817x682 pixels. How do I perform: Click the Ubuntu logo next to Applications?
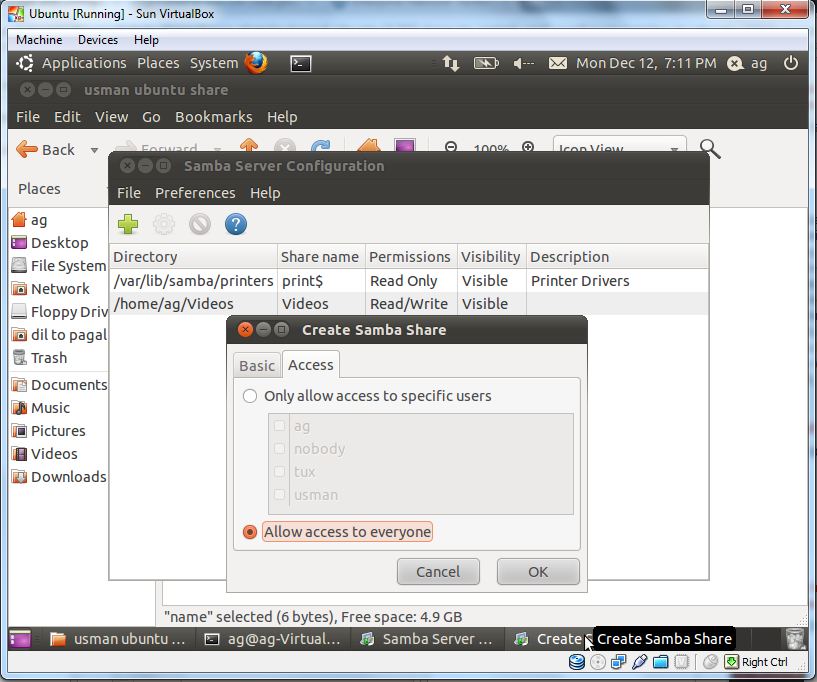tap(24, 63)
